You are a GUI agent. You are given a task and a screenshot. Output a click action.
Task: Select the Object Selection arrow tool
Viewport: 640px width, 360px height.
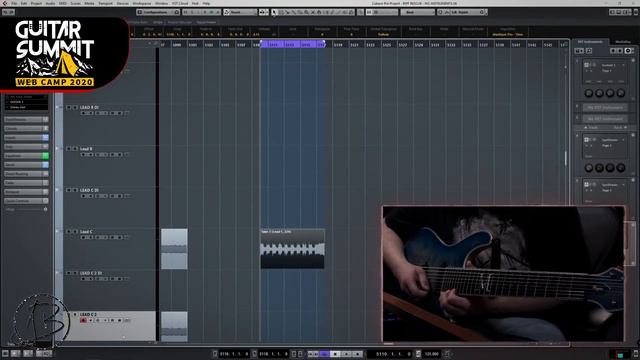pos(274,12)
